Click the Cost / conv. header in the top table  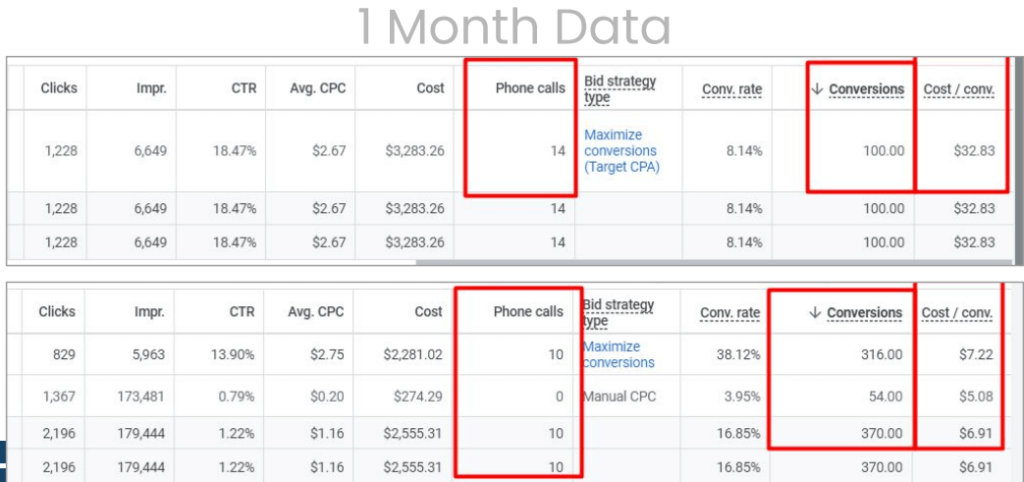coord(959,89)
